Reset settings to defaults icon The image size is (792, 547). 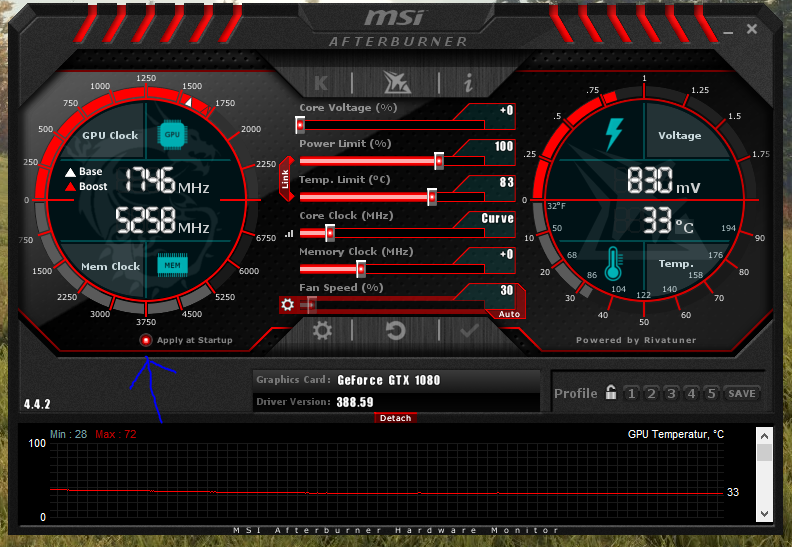395,331
